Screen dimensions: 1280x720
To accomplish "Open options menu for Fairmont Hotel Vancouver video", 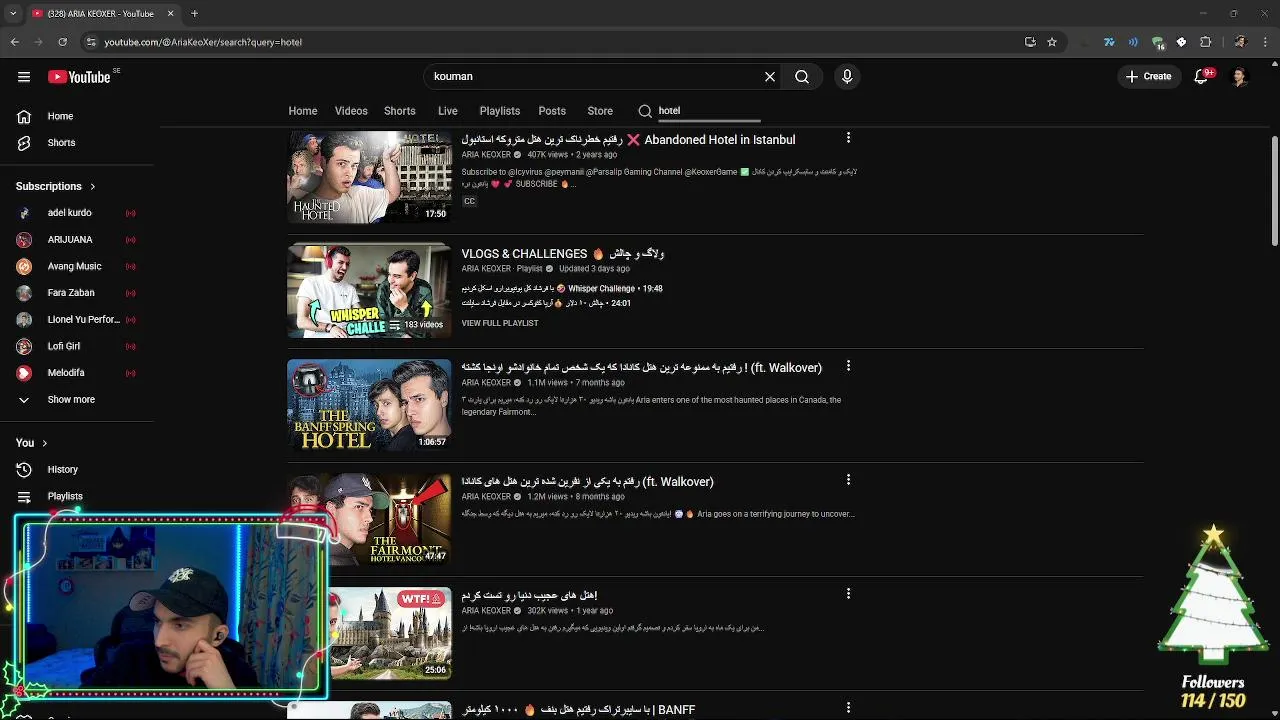I will (x=848, y=480).
